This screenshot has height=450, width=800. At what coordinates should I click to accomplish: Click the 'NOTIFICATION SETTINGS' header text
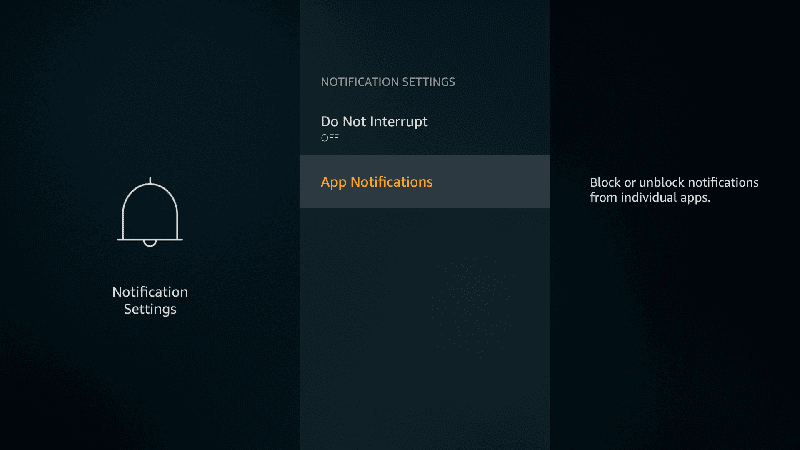pyautogui.click(x=388, y=82)
